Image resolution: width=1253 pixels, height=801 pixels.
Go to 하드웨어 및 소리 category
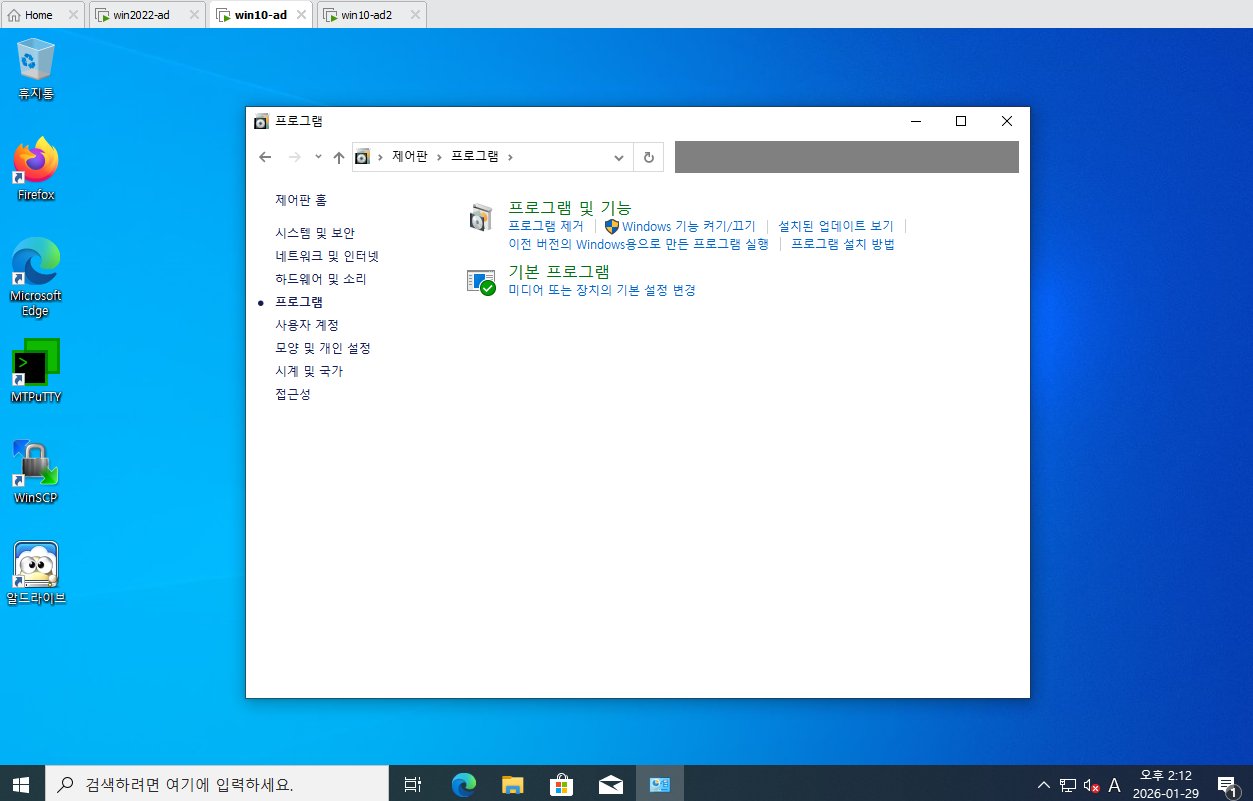(321, 279)
